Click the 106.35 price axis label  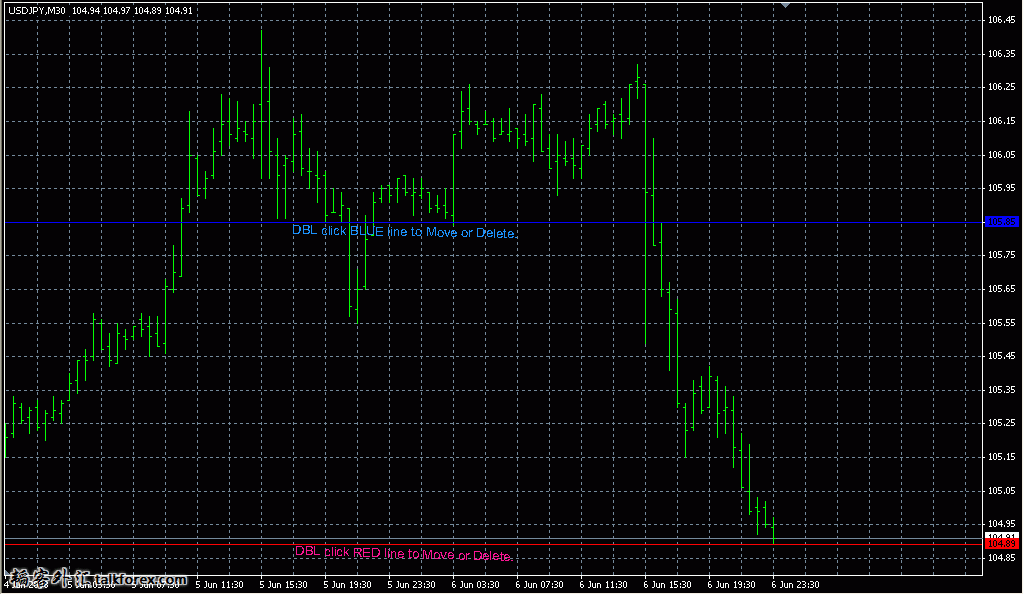pyautogui.click(x=1001, y=54)
